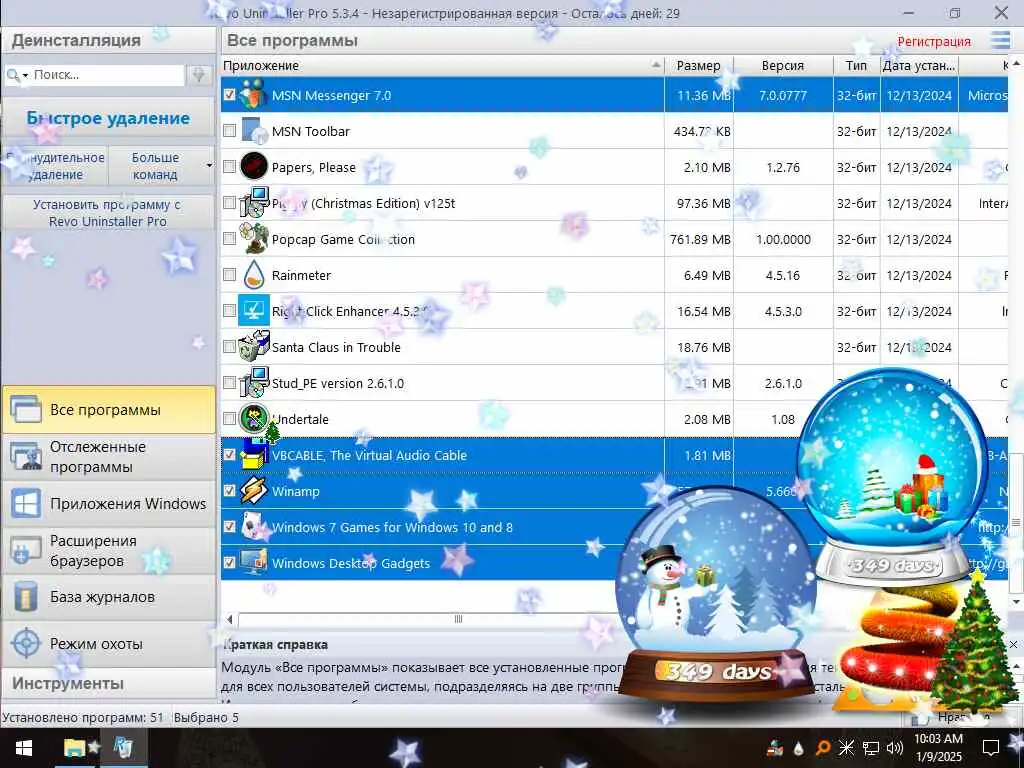Sort by the Дата установки column header
The height and width of the screenshot is (768, 1024).
click(x=919, y=65)
